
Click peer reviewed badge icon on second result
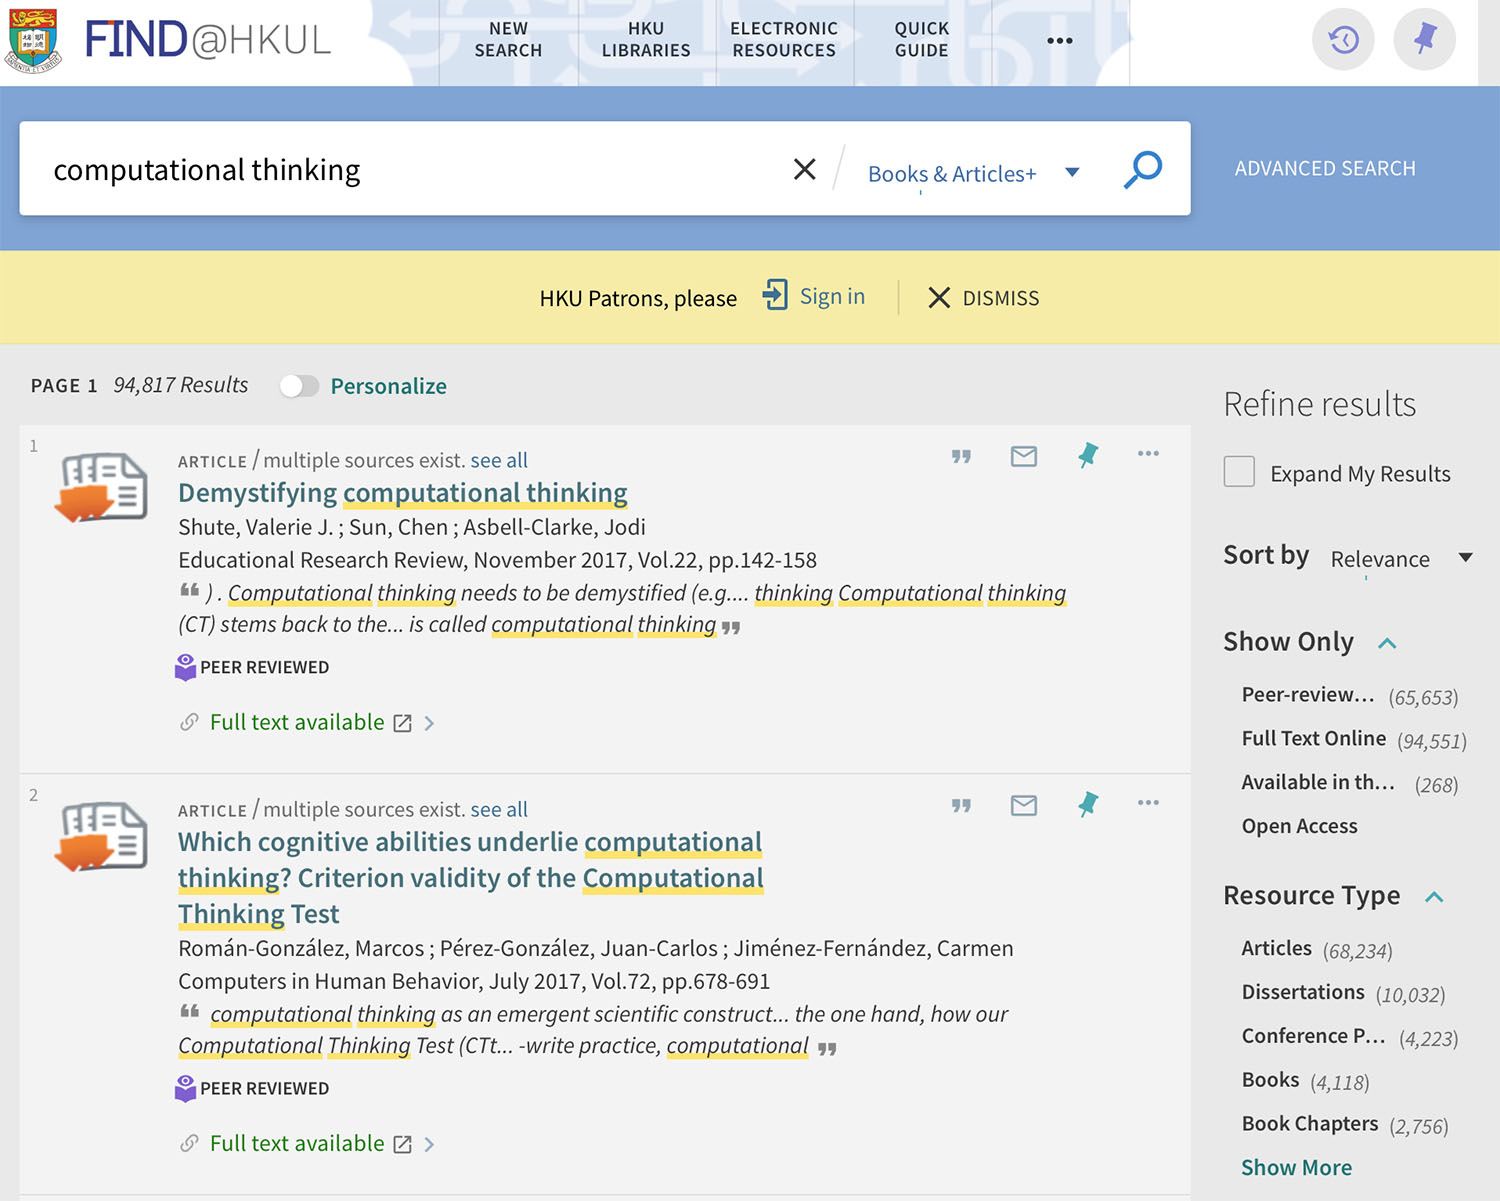185,1088
